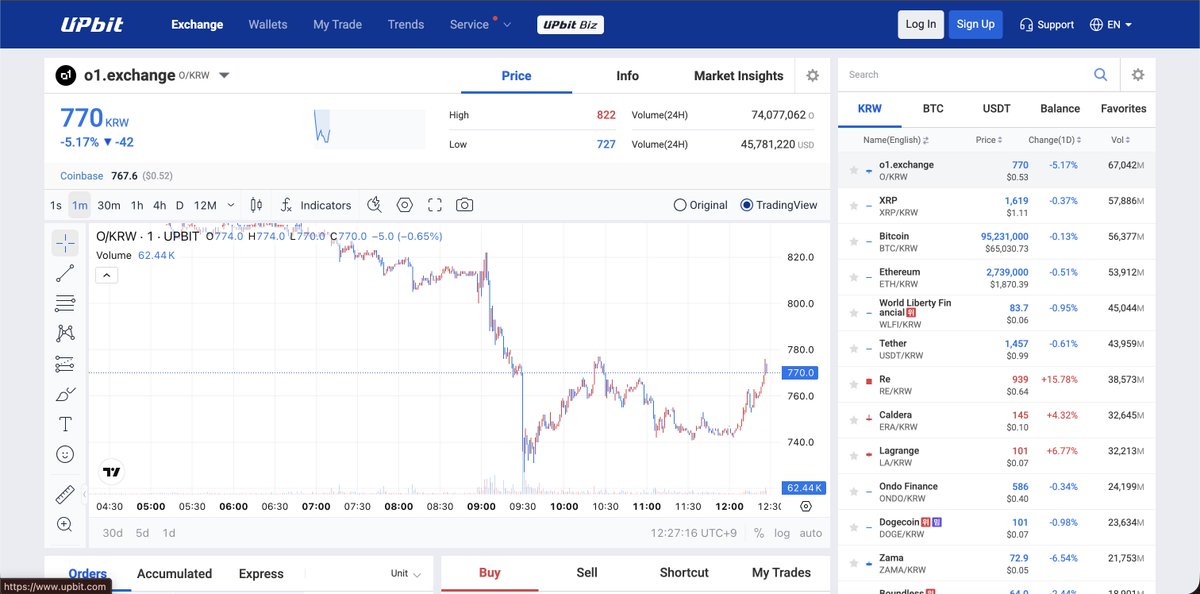Image resolution: width=1200 pixels, height=594 pixels.
Task: Open the Wallets menu
Action: [x=268, y=25]
